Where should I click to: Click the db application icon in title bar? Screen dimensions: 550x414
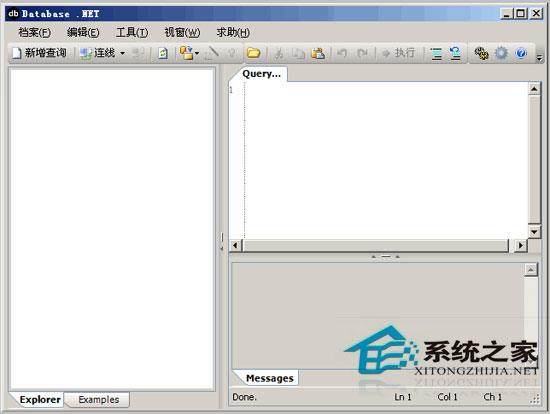coord(13,14)
